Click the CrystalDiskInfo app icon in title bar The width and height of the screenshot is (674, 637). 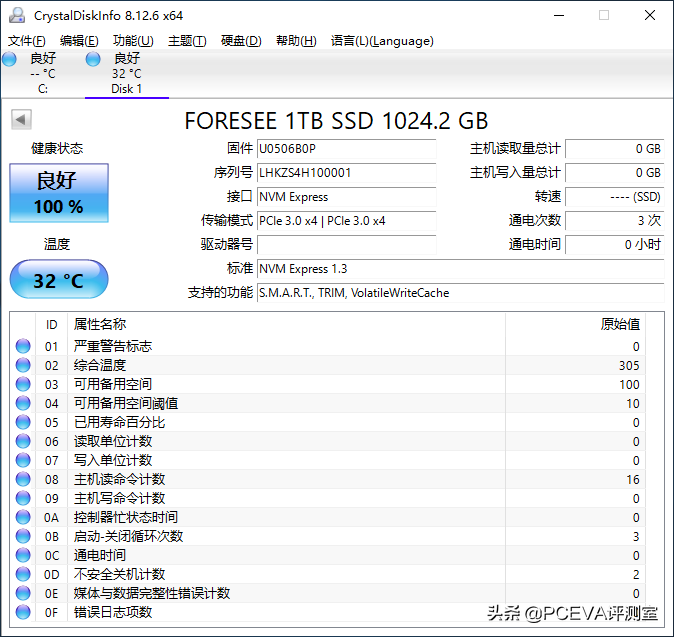coord(17,15)
